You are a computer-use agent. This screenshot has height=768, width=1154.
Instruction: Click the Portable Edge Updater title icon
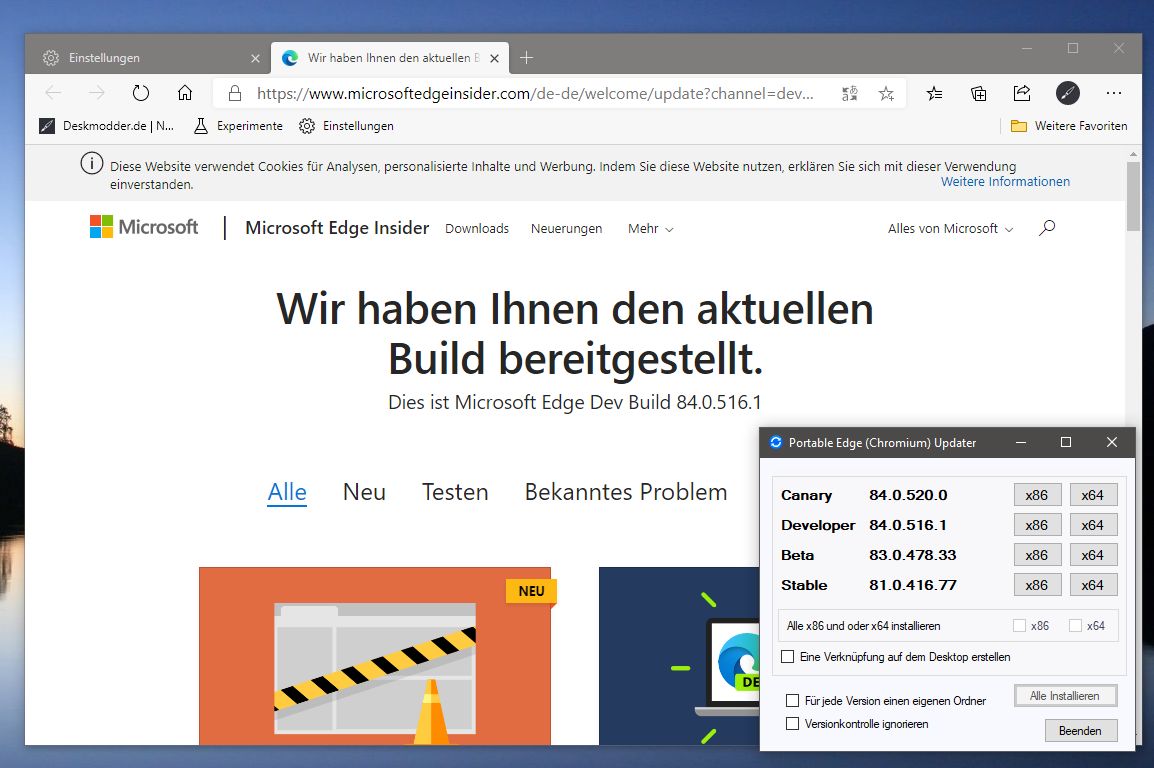coord(776,442)
